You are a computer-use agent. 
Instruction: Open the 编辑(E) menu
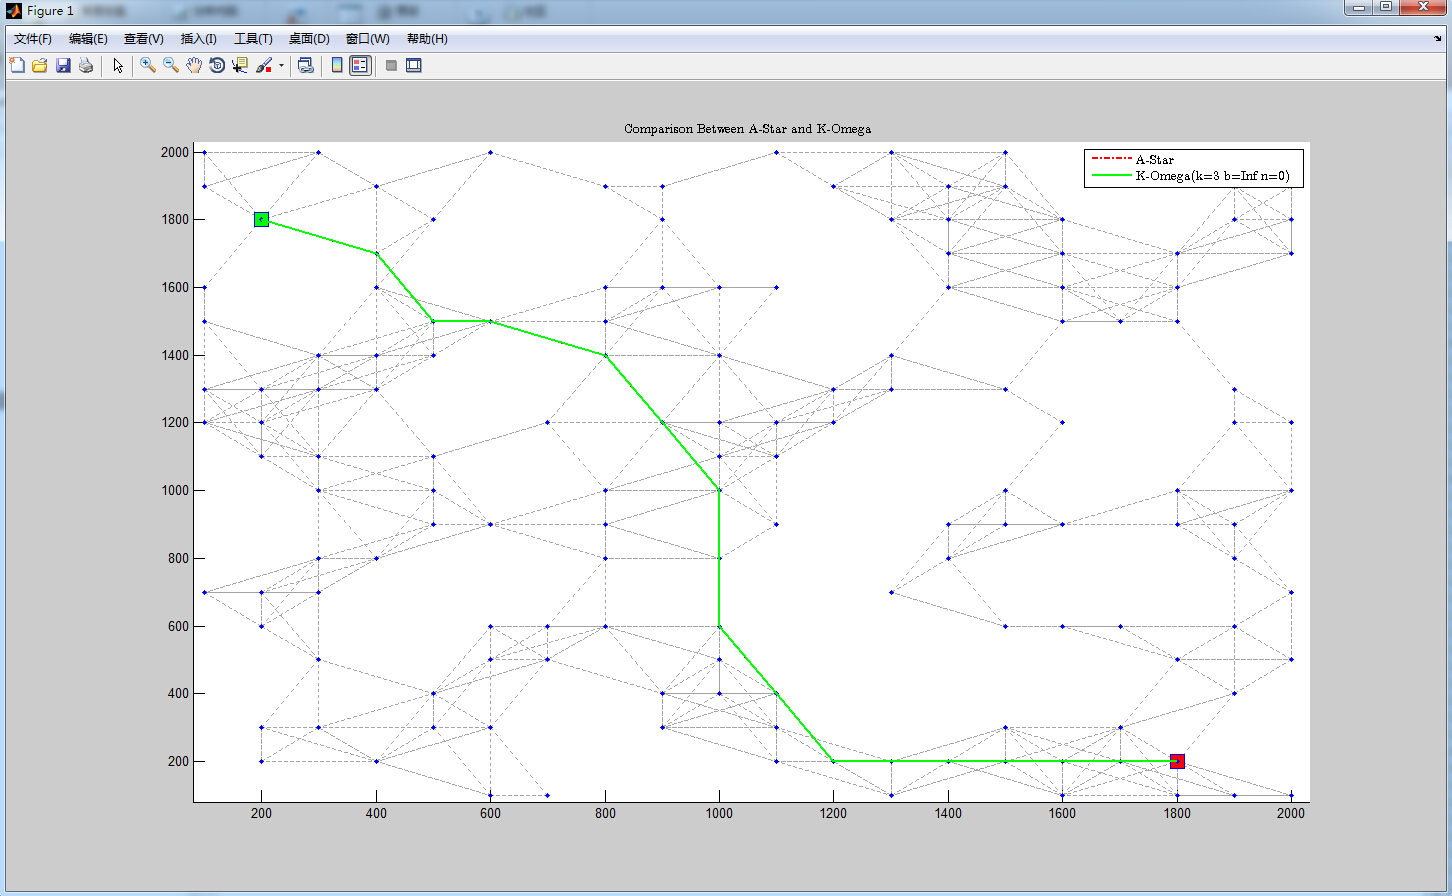(x=88, y=39)
